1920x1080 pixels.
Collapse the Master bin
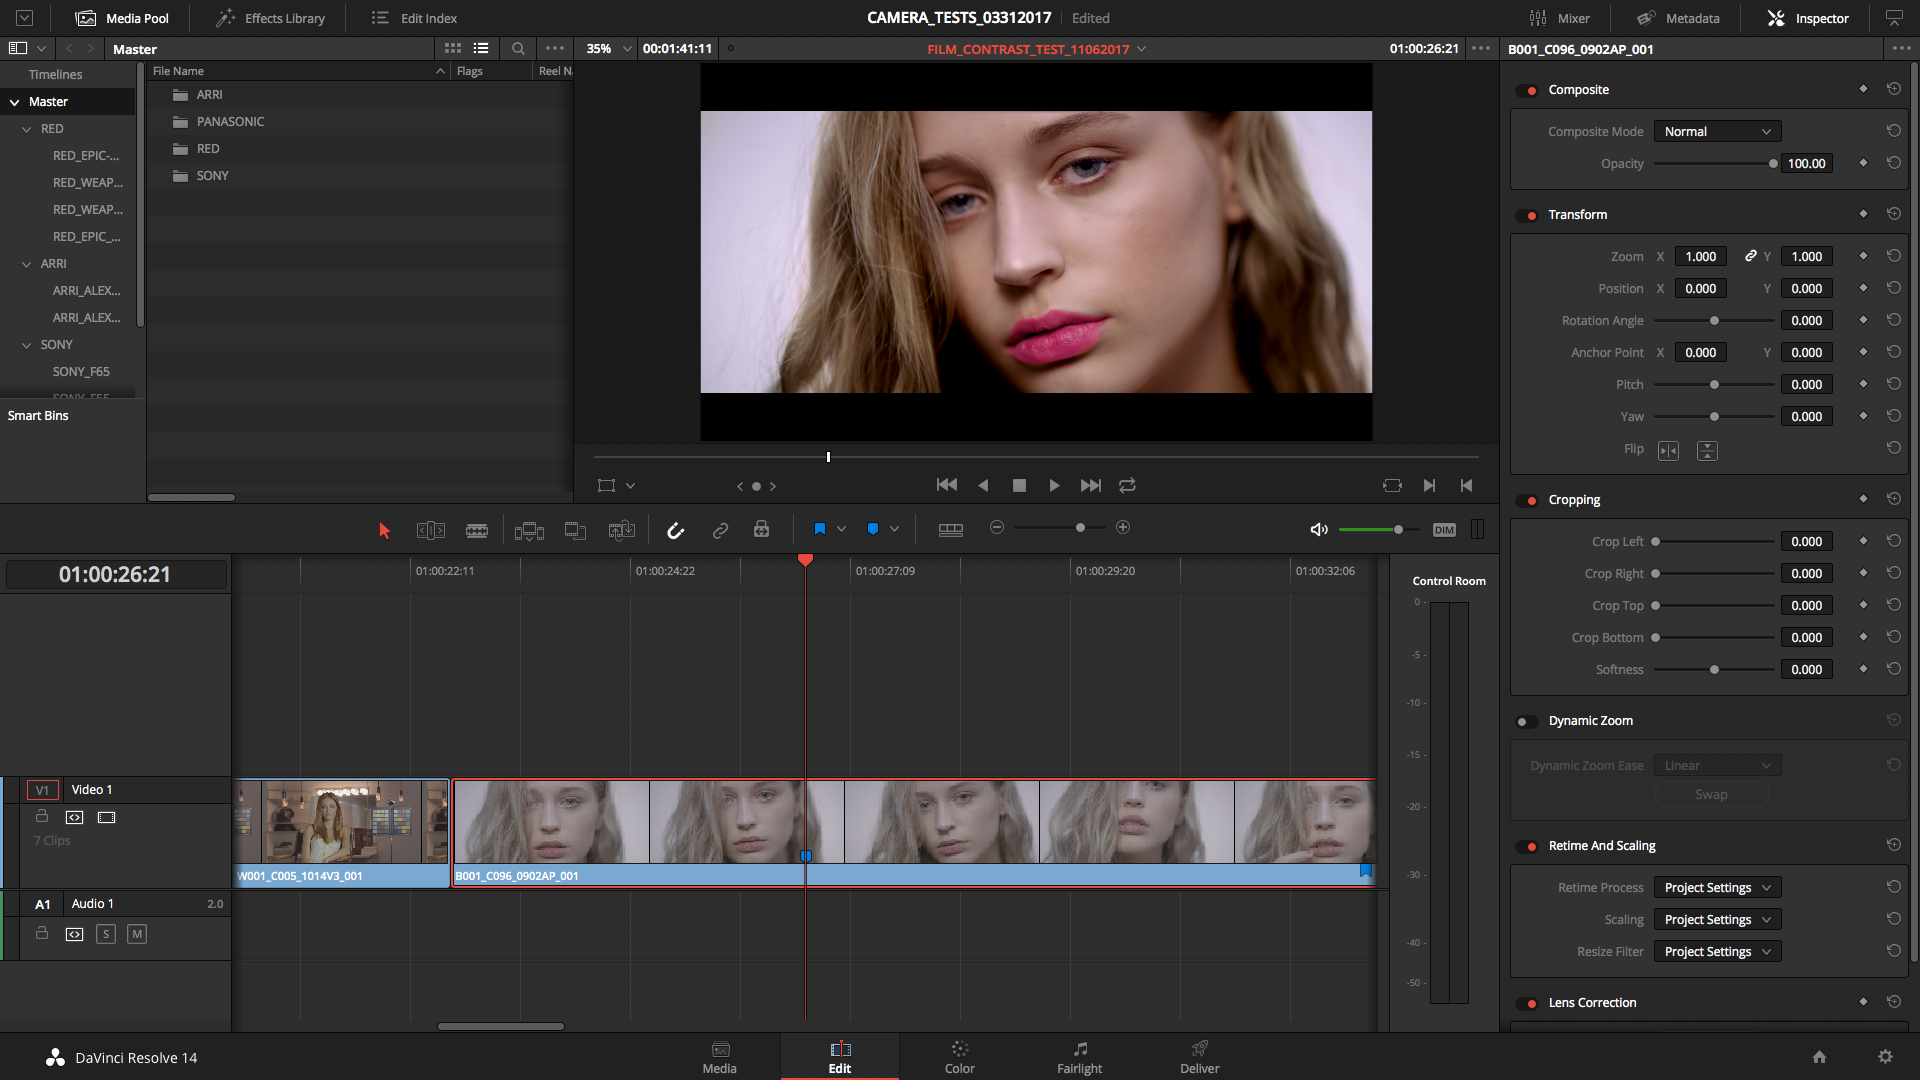point(15,102)
